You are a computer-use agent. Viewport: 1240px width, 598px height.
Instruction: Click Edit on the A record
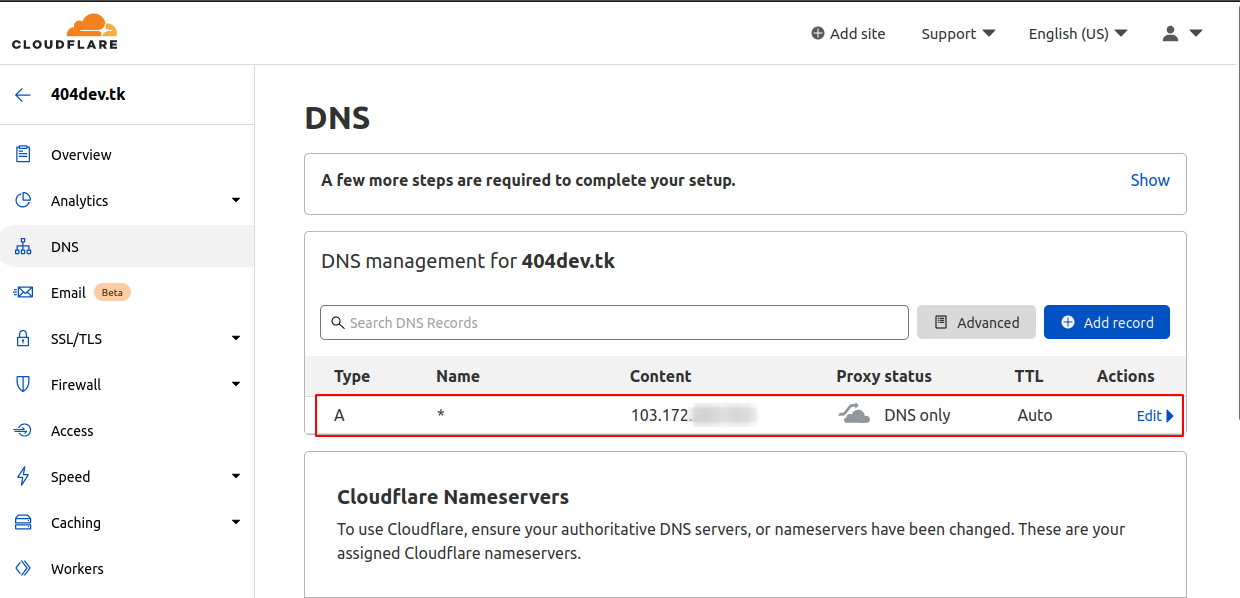[1155, 416]
